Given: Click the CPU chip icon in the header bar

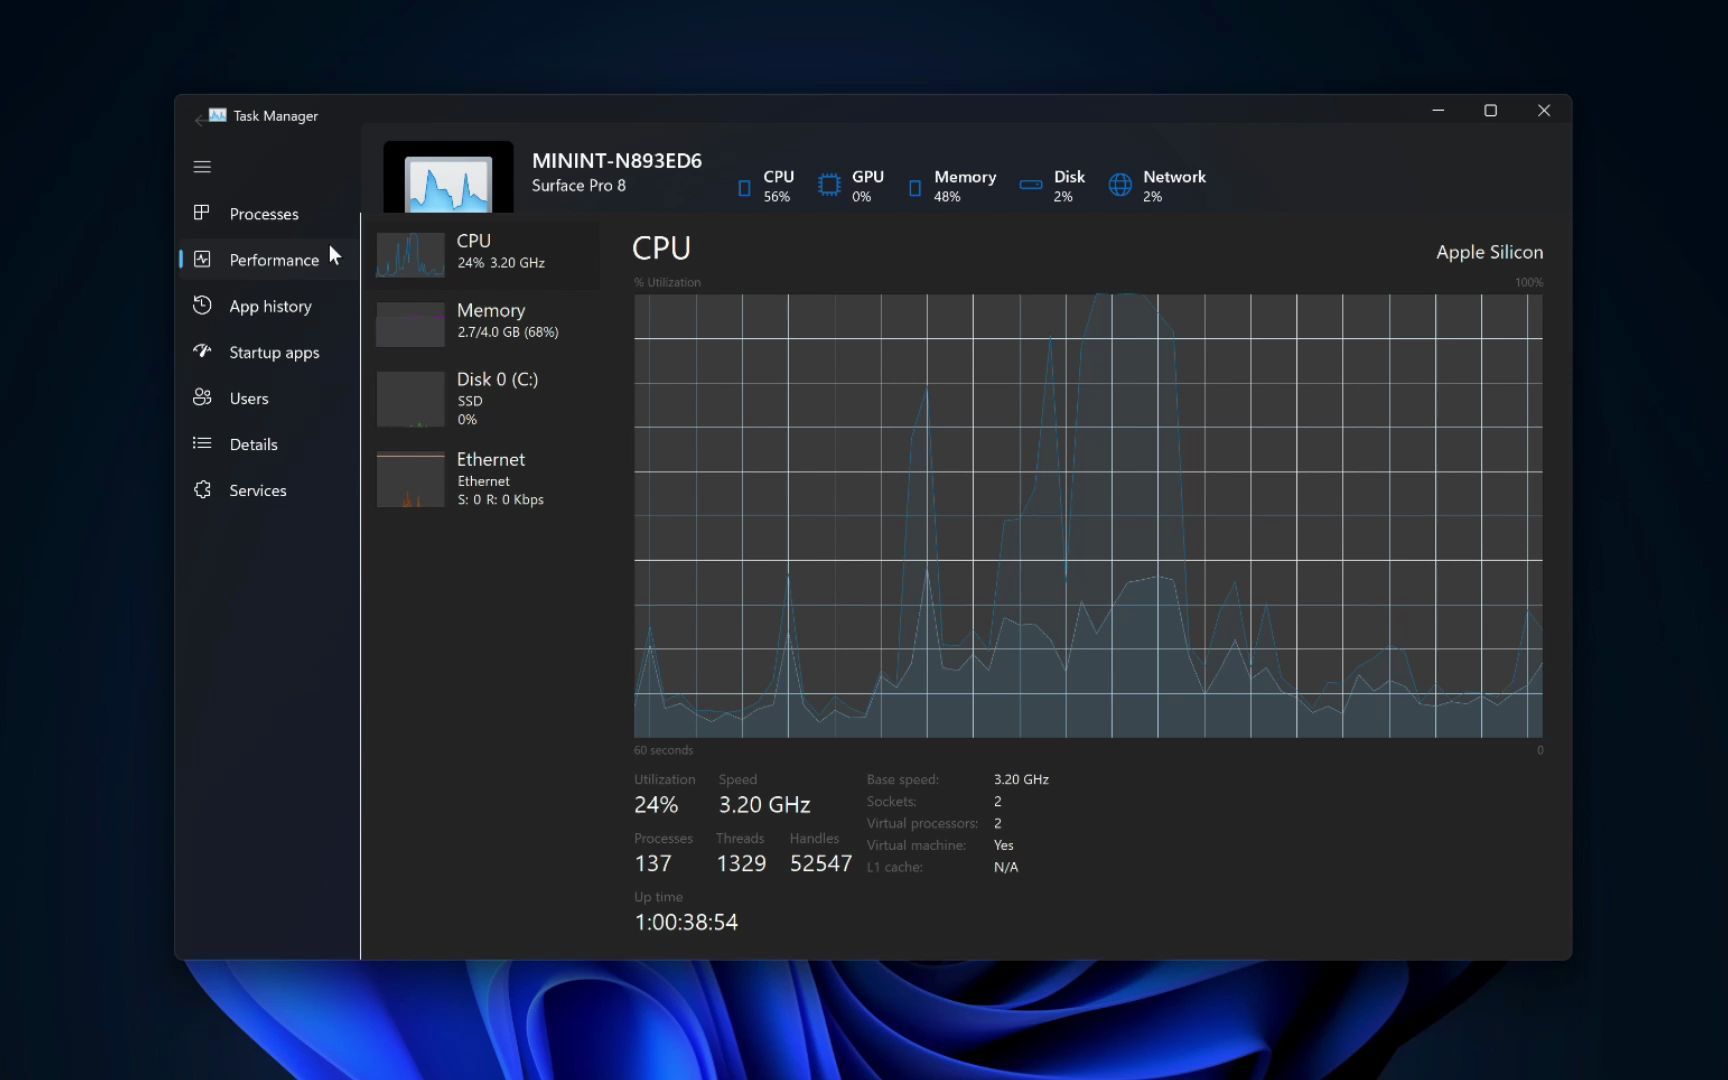Looking at the screenshot, I should pyautogui.click(x=743, y=186).
